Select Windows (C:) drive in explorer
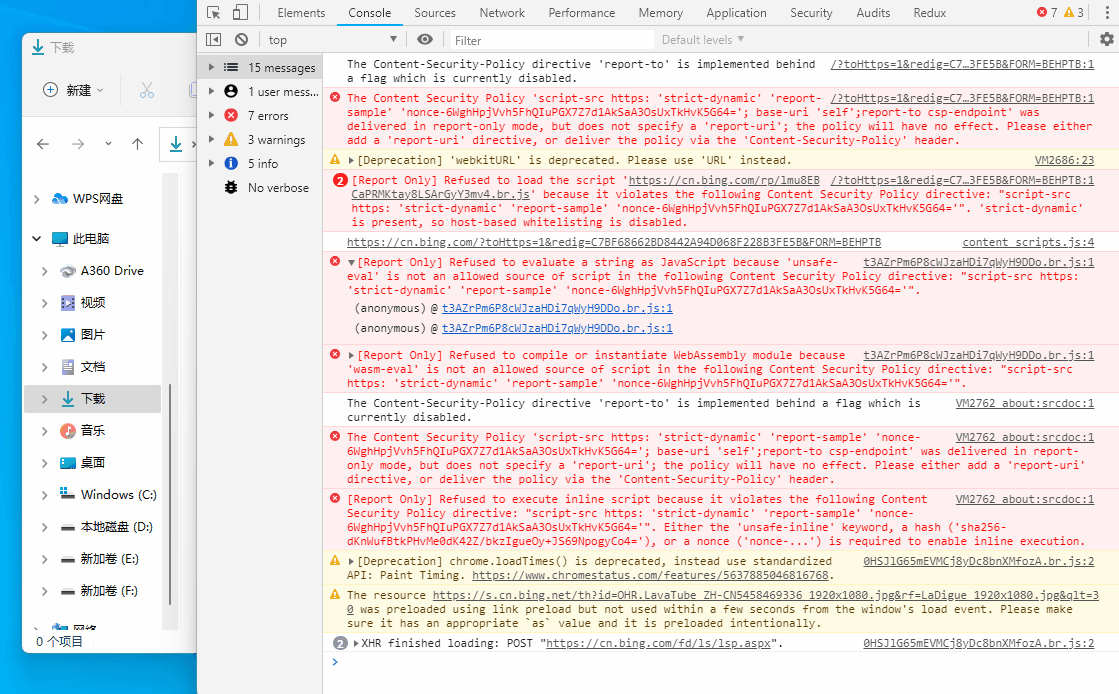The width and height of the screenshot is (1119, 694). (x=93, y=495)
